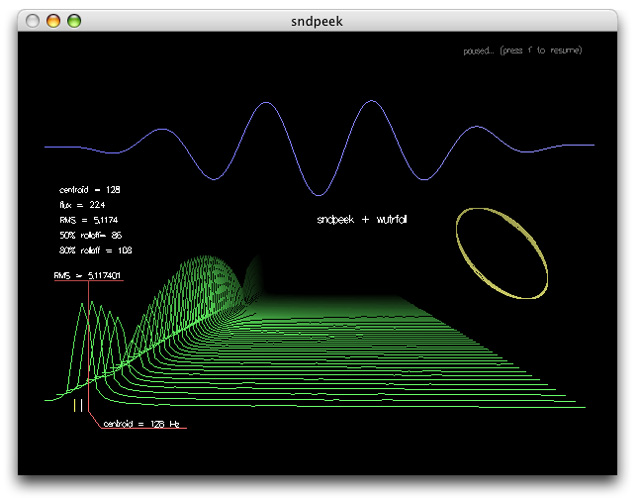This screenshot has width=640, height=498.
Task: Click the blue waveform's central trough
Action: click(316, 191)
